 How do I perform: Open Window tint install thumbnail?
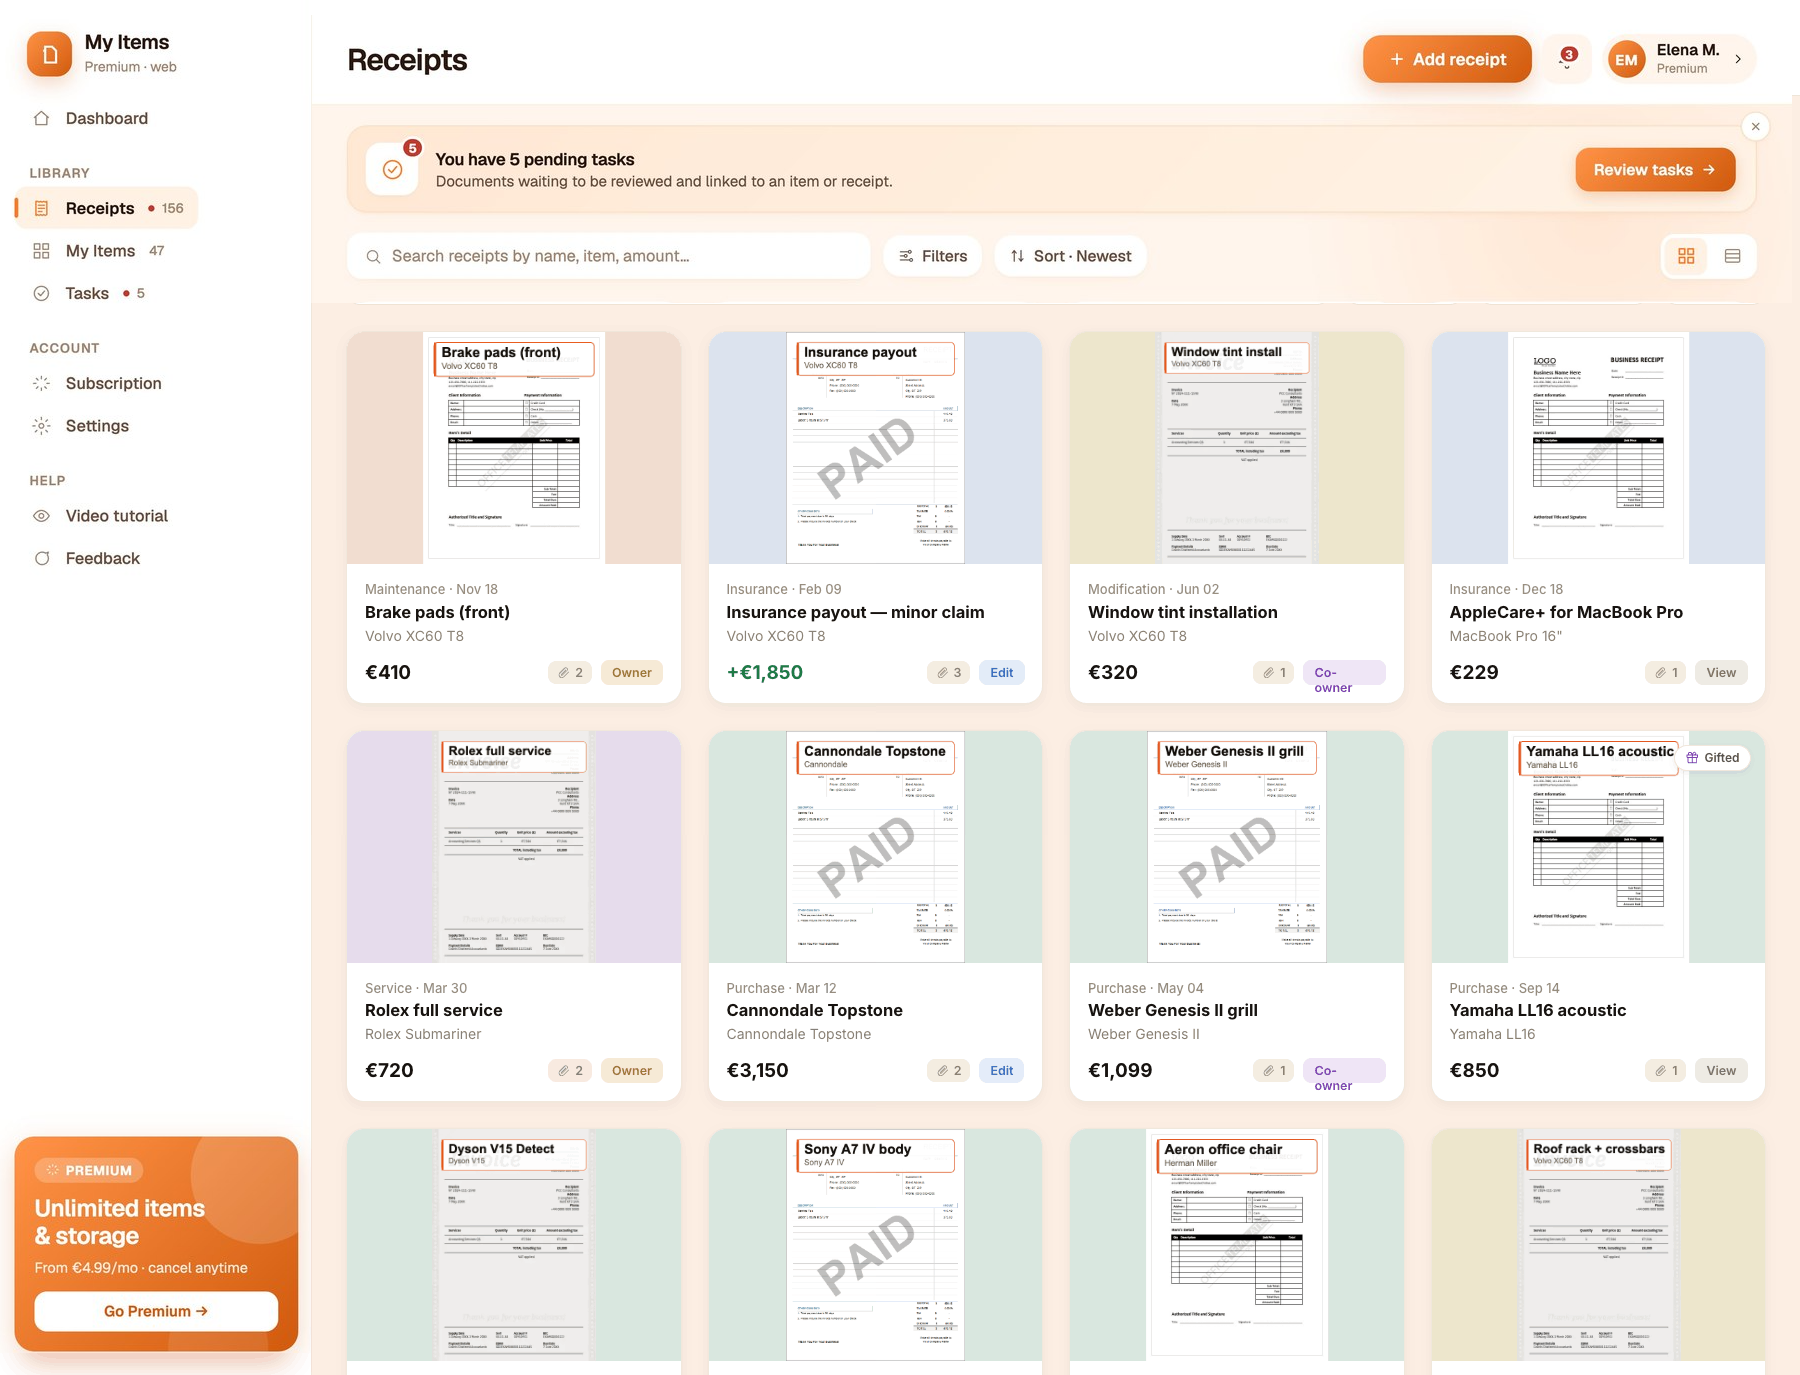1237,448
